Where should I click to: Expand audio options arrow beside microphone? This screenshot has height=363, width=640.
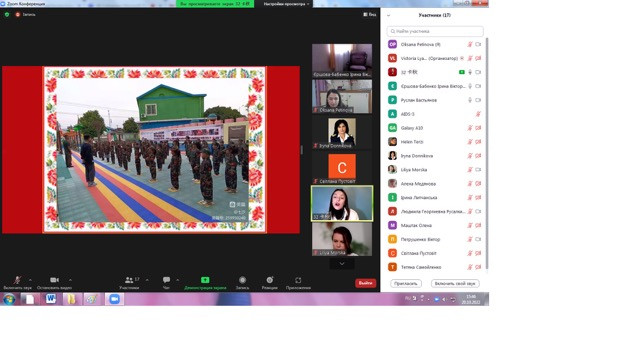coord(30,280)
